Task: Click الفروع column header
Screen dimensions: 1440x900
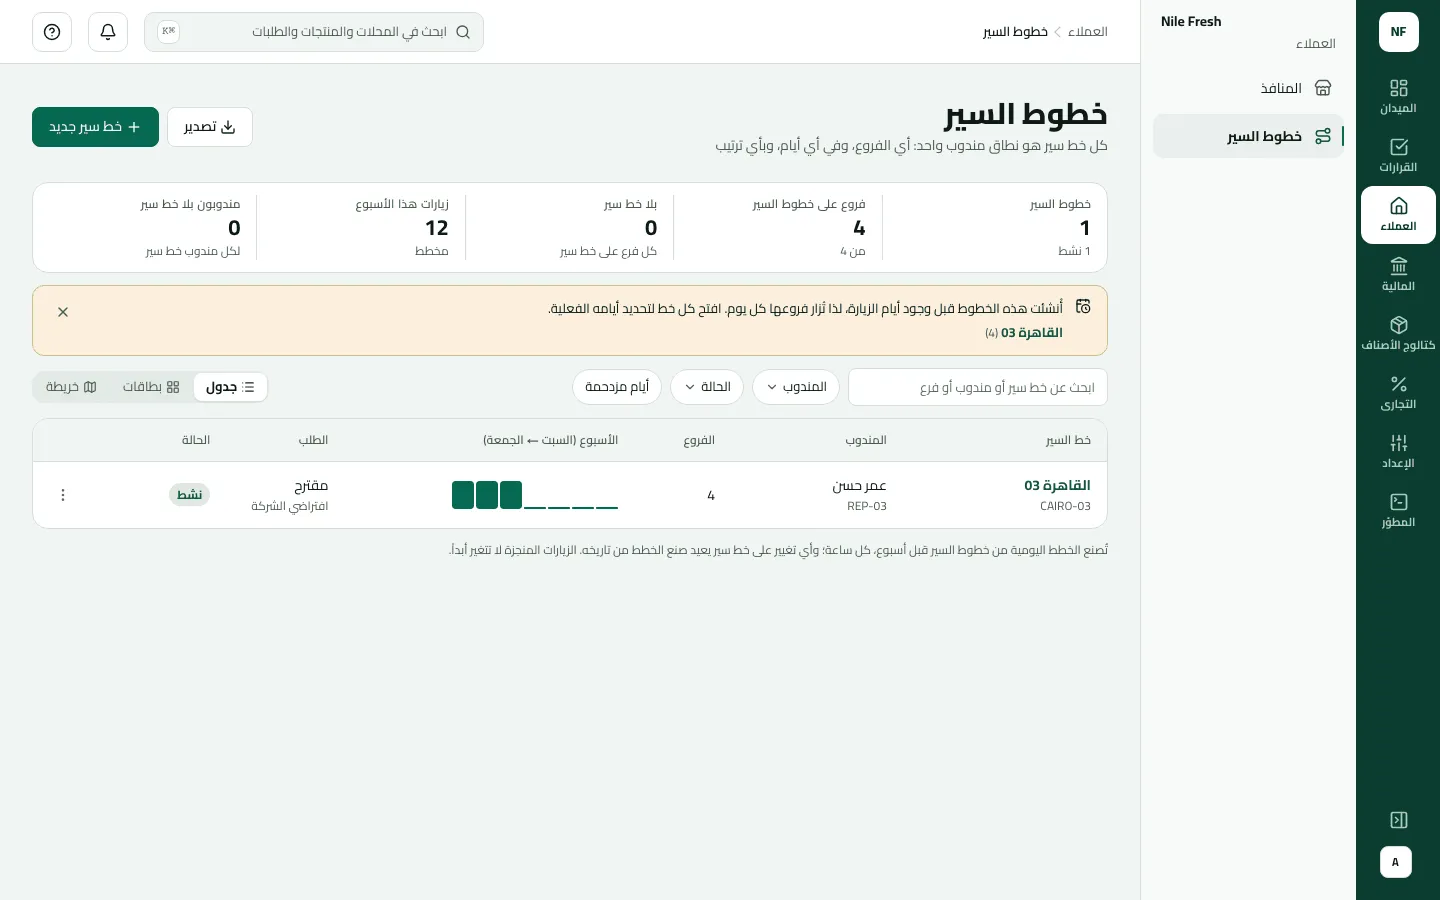Action: (699, 440)
